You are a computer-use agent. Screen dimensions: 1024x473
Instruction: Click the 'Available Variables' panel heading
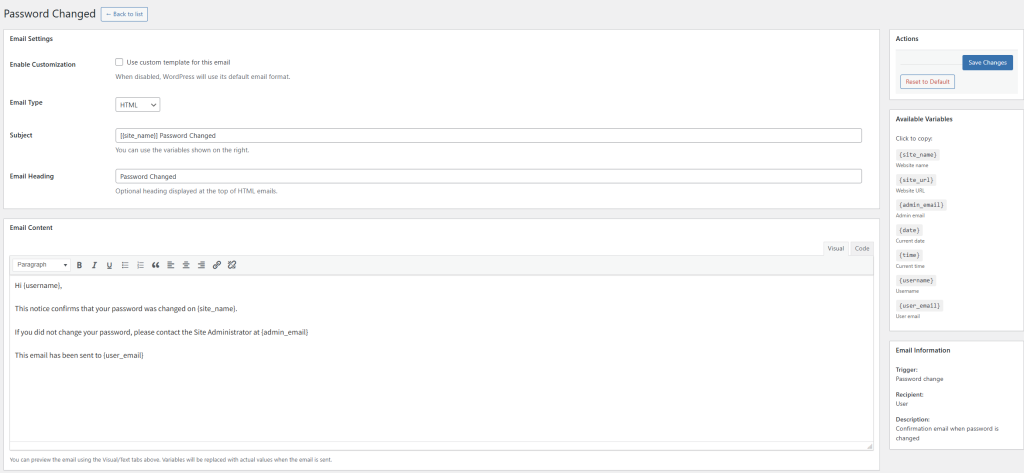[924, 120]
